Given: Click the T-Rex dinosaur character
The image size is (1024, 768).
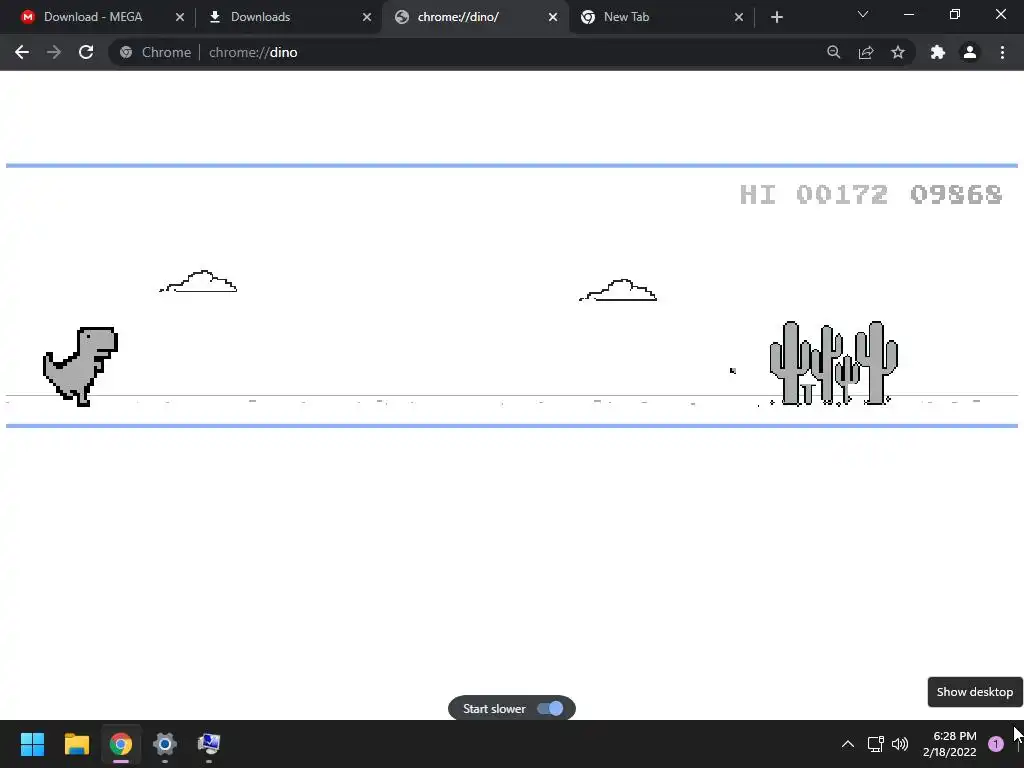Looking at the screenshot, I should click(80, 366).
